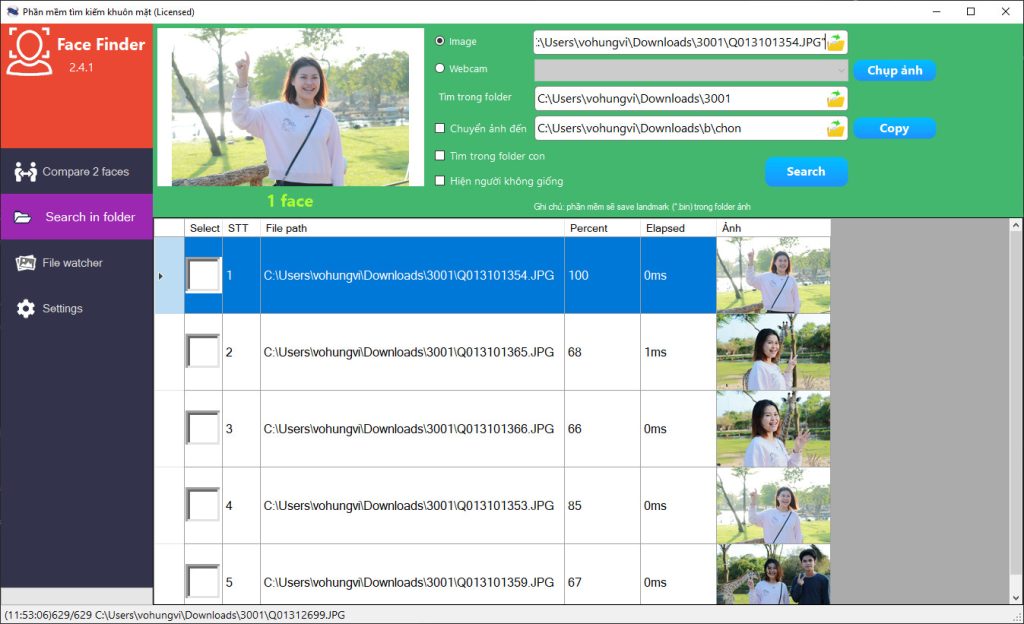Click the Percent column header
1024x624 pixels.
click(x=600, y=228)
